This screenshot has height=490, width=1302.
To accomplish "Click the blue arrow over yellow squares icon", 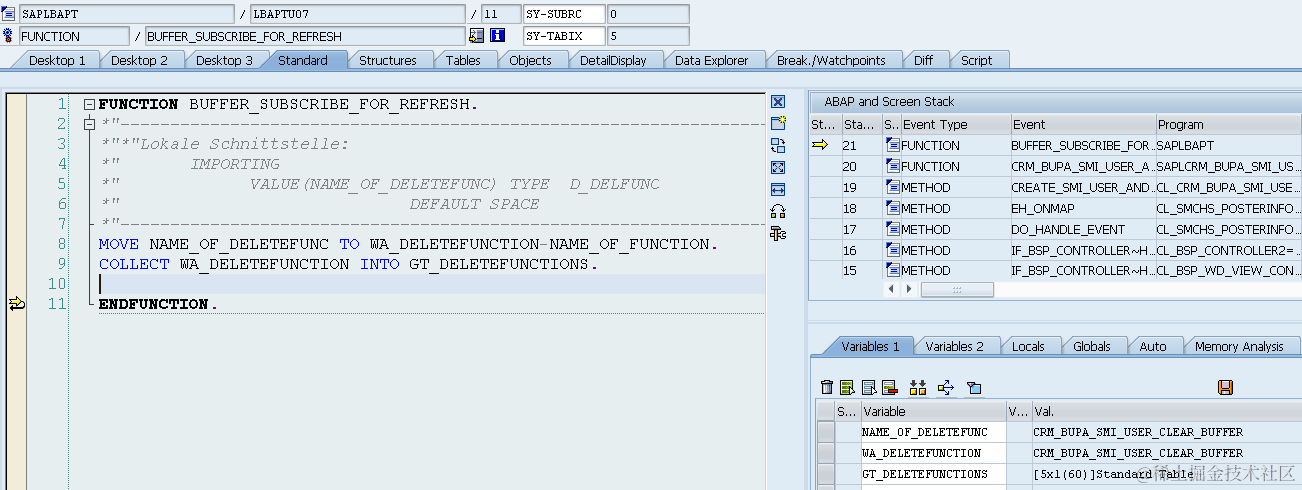I will pyautogui.click(x=946, y=387).
